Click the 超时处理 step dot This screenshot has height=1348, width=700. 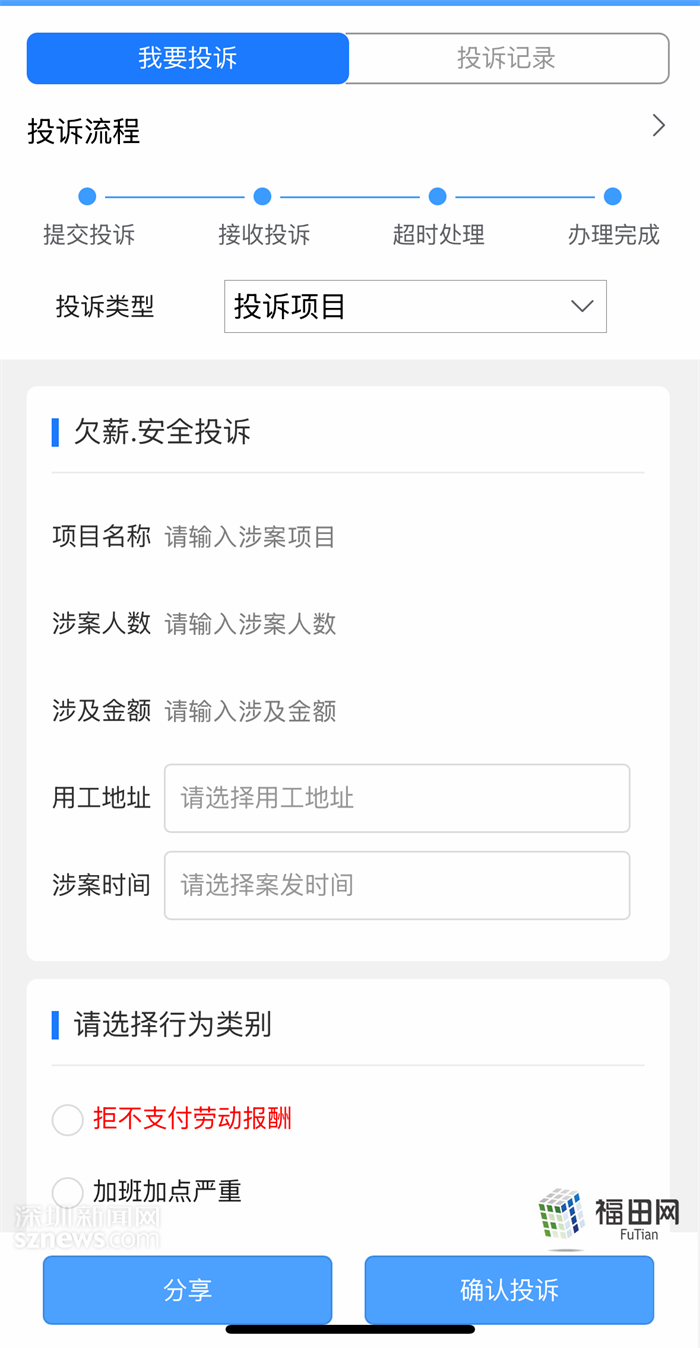click(437, 196)
